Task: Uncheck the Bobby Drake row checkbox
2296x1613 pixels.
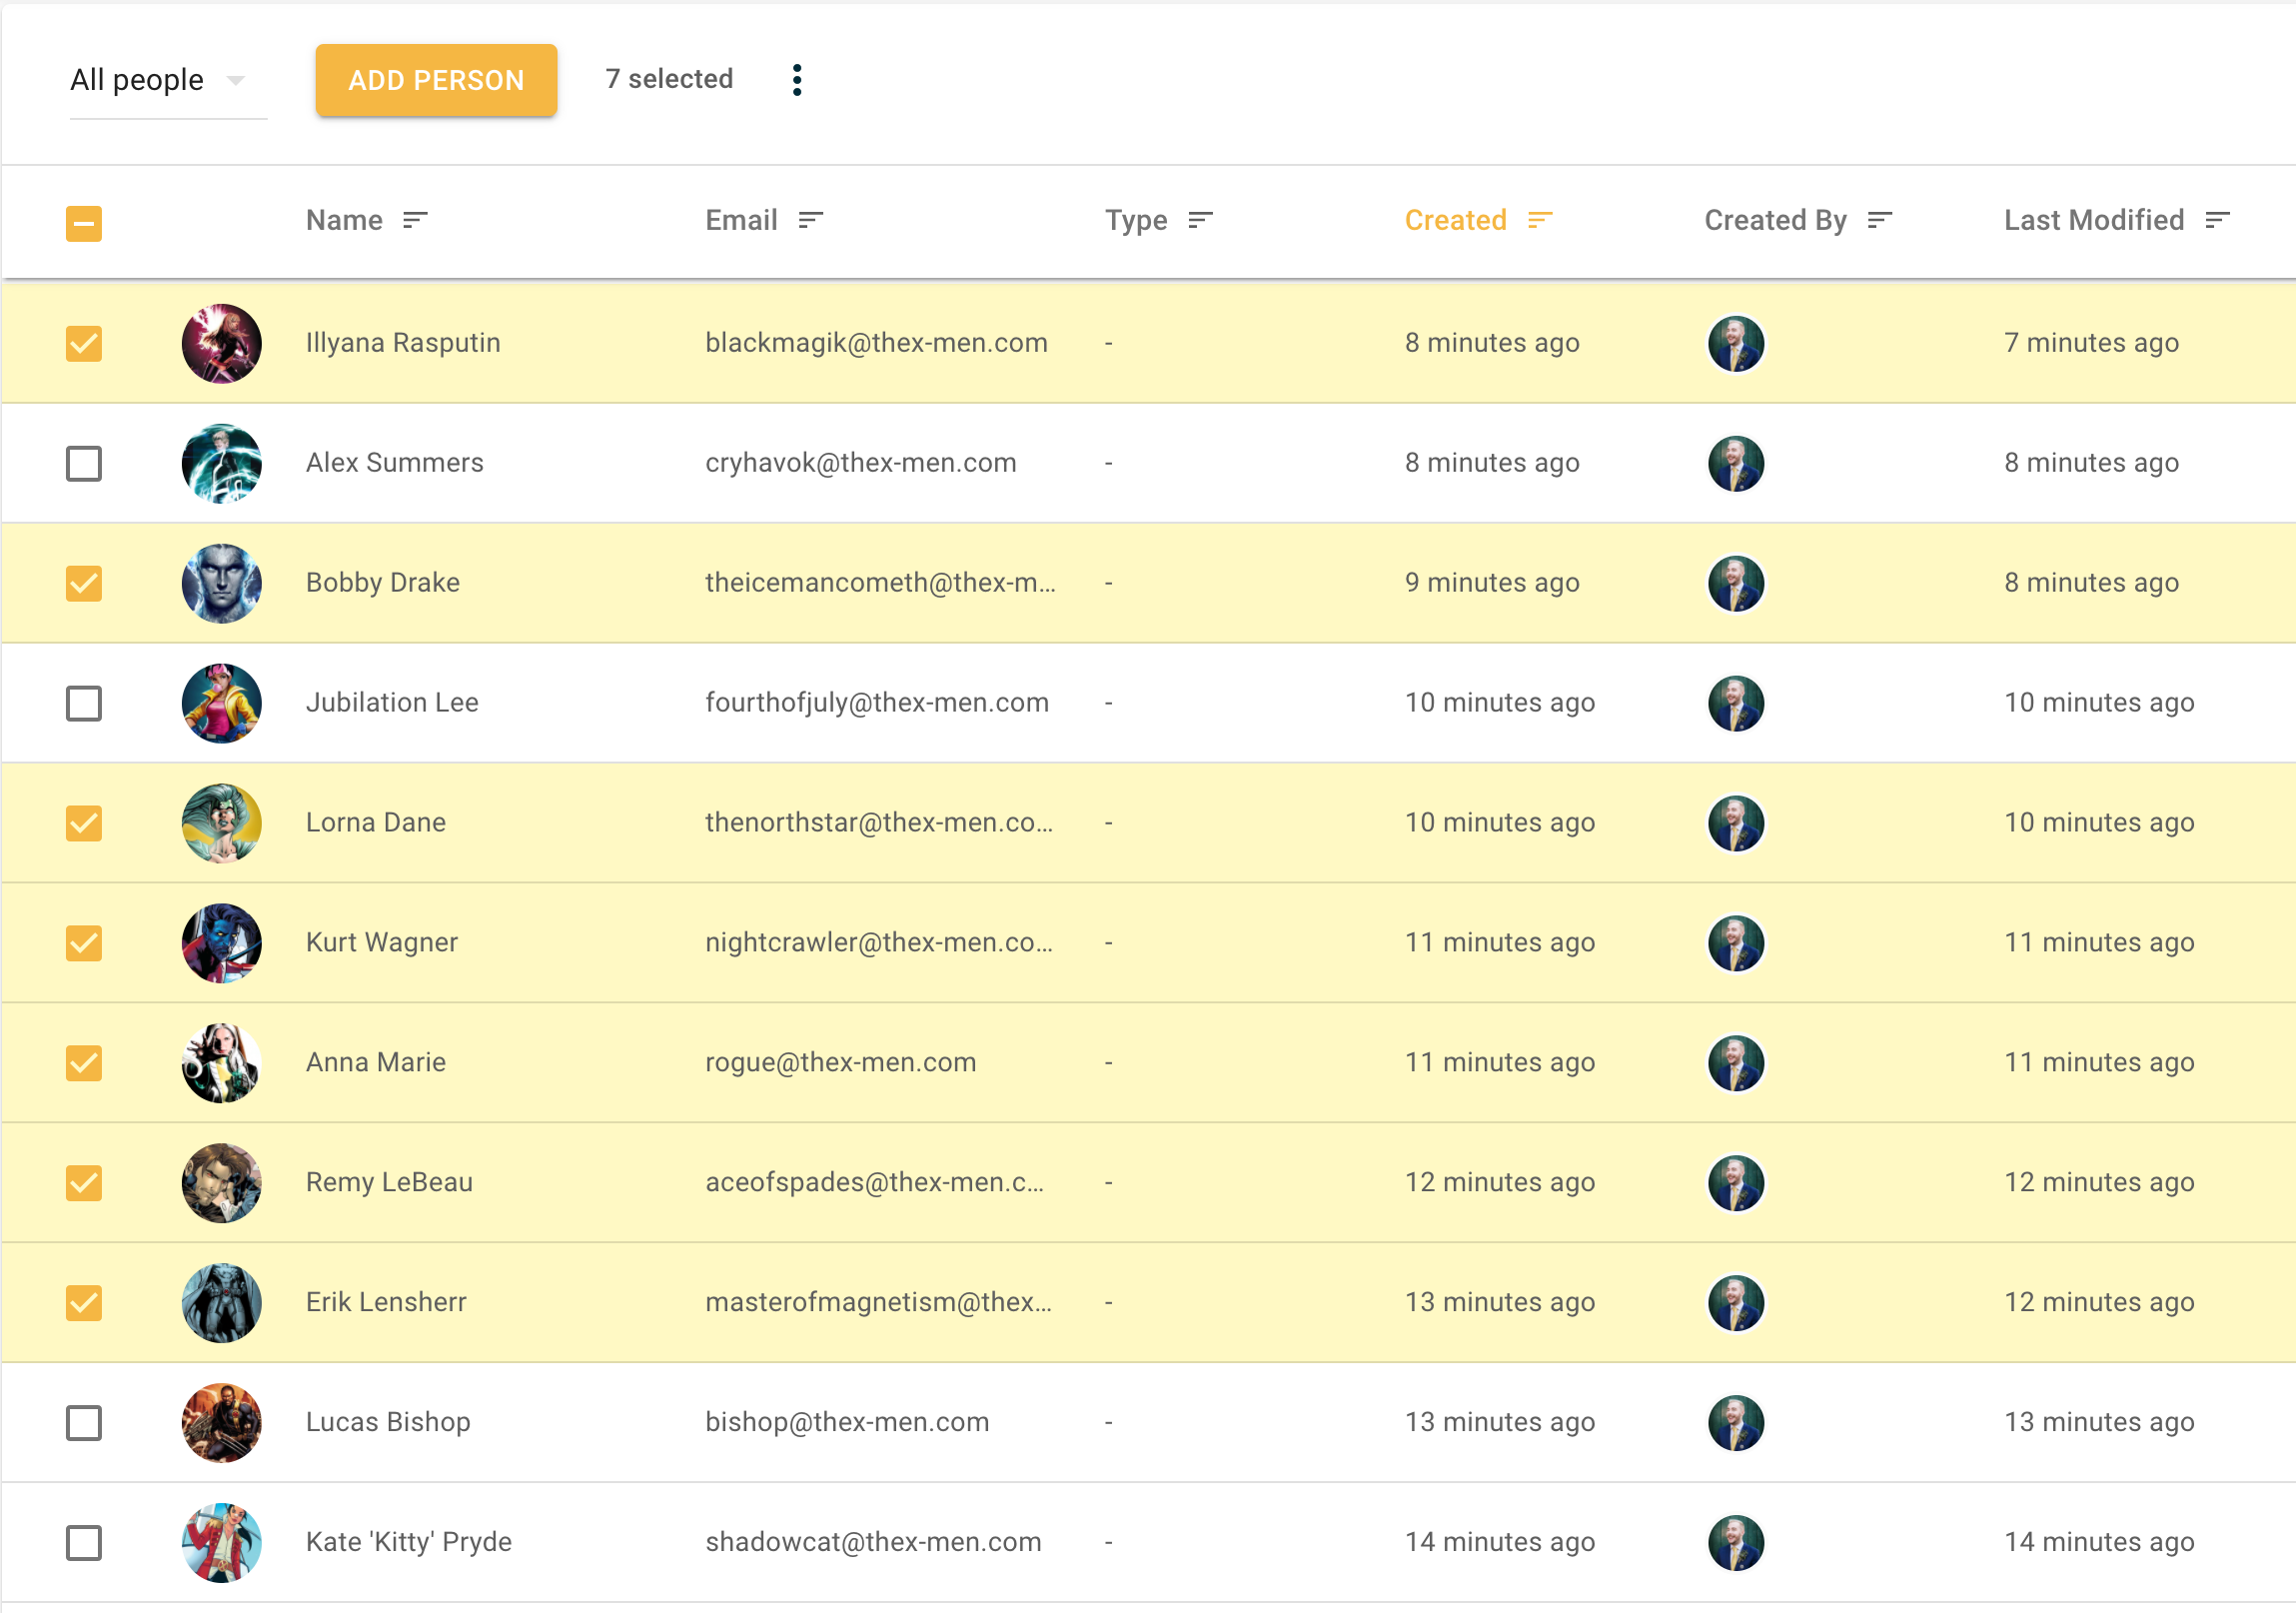Action: point(84,583)
